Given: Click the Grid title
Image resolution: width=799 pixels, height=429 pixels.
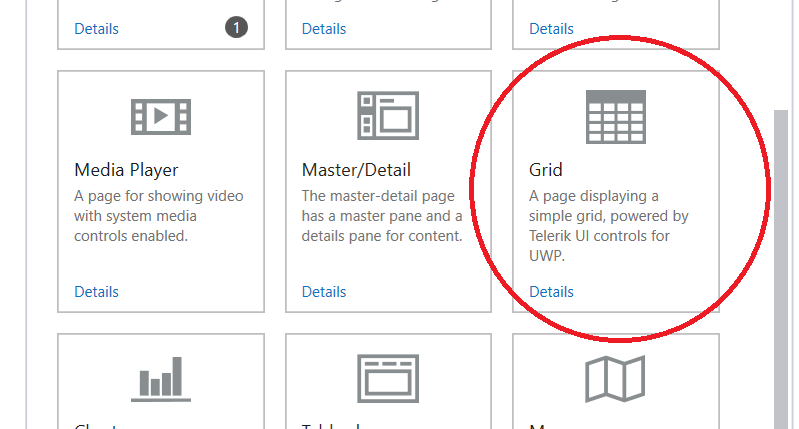Looking at the screenshot, I should point(546,170).
